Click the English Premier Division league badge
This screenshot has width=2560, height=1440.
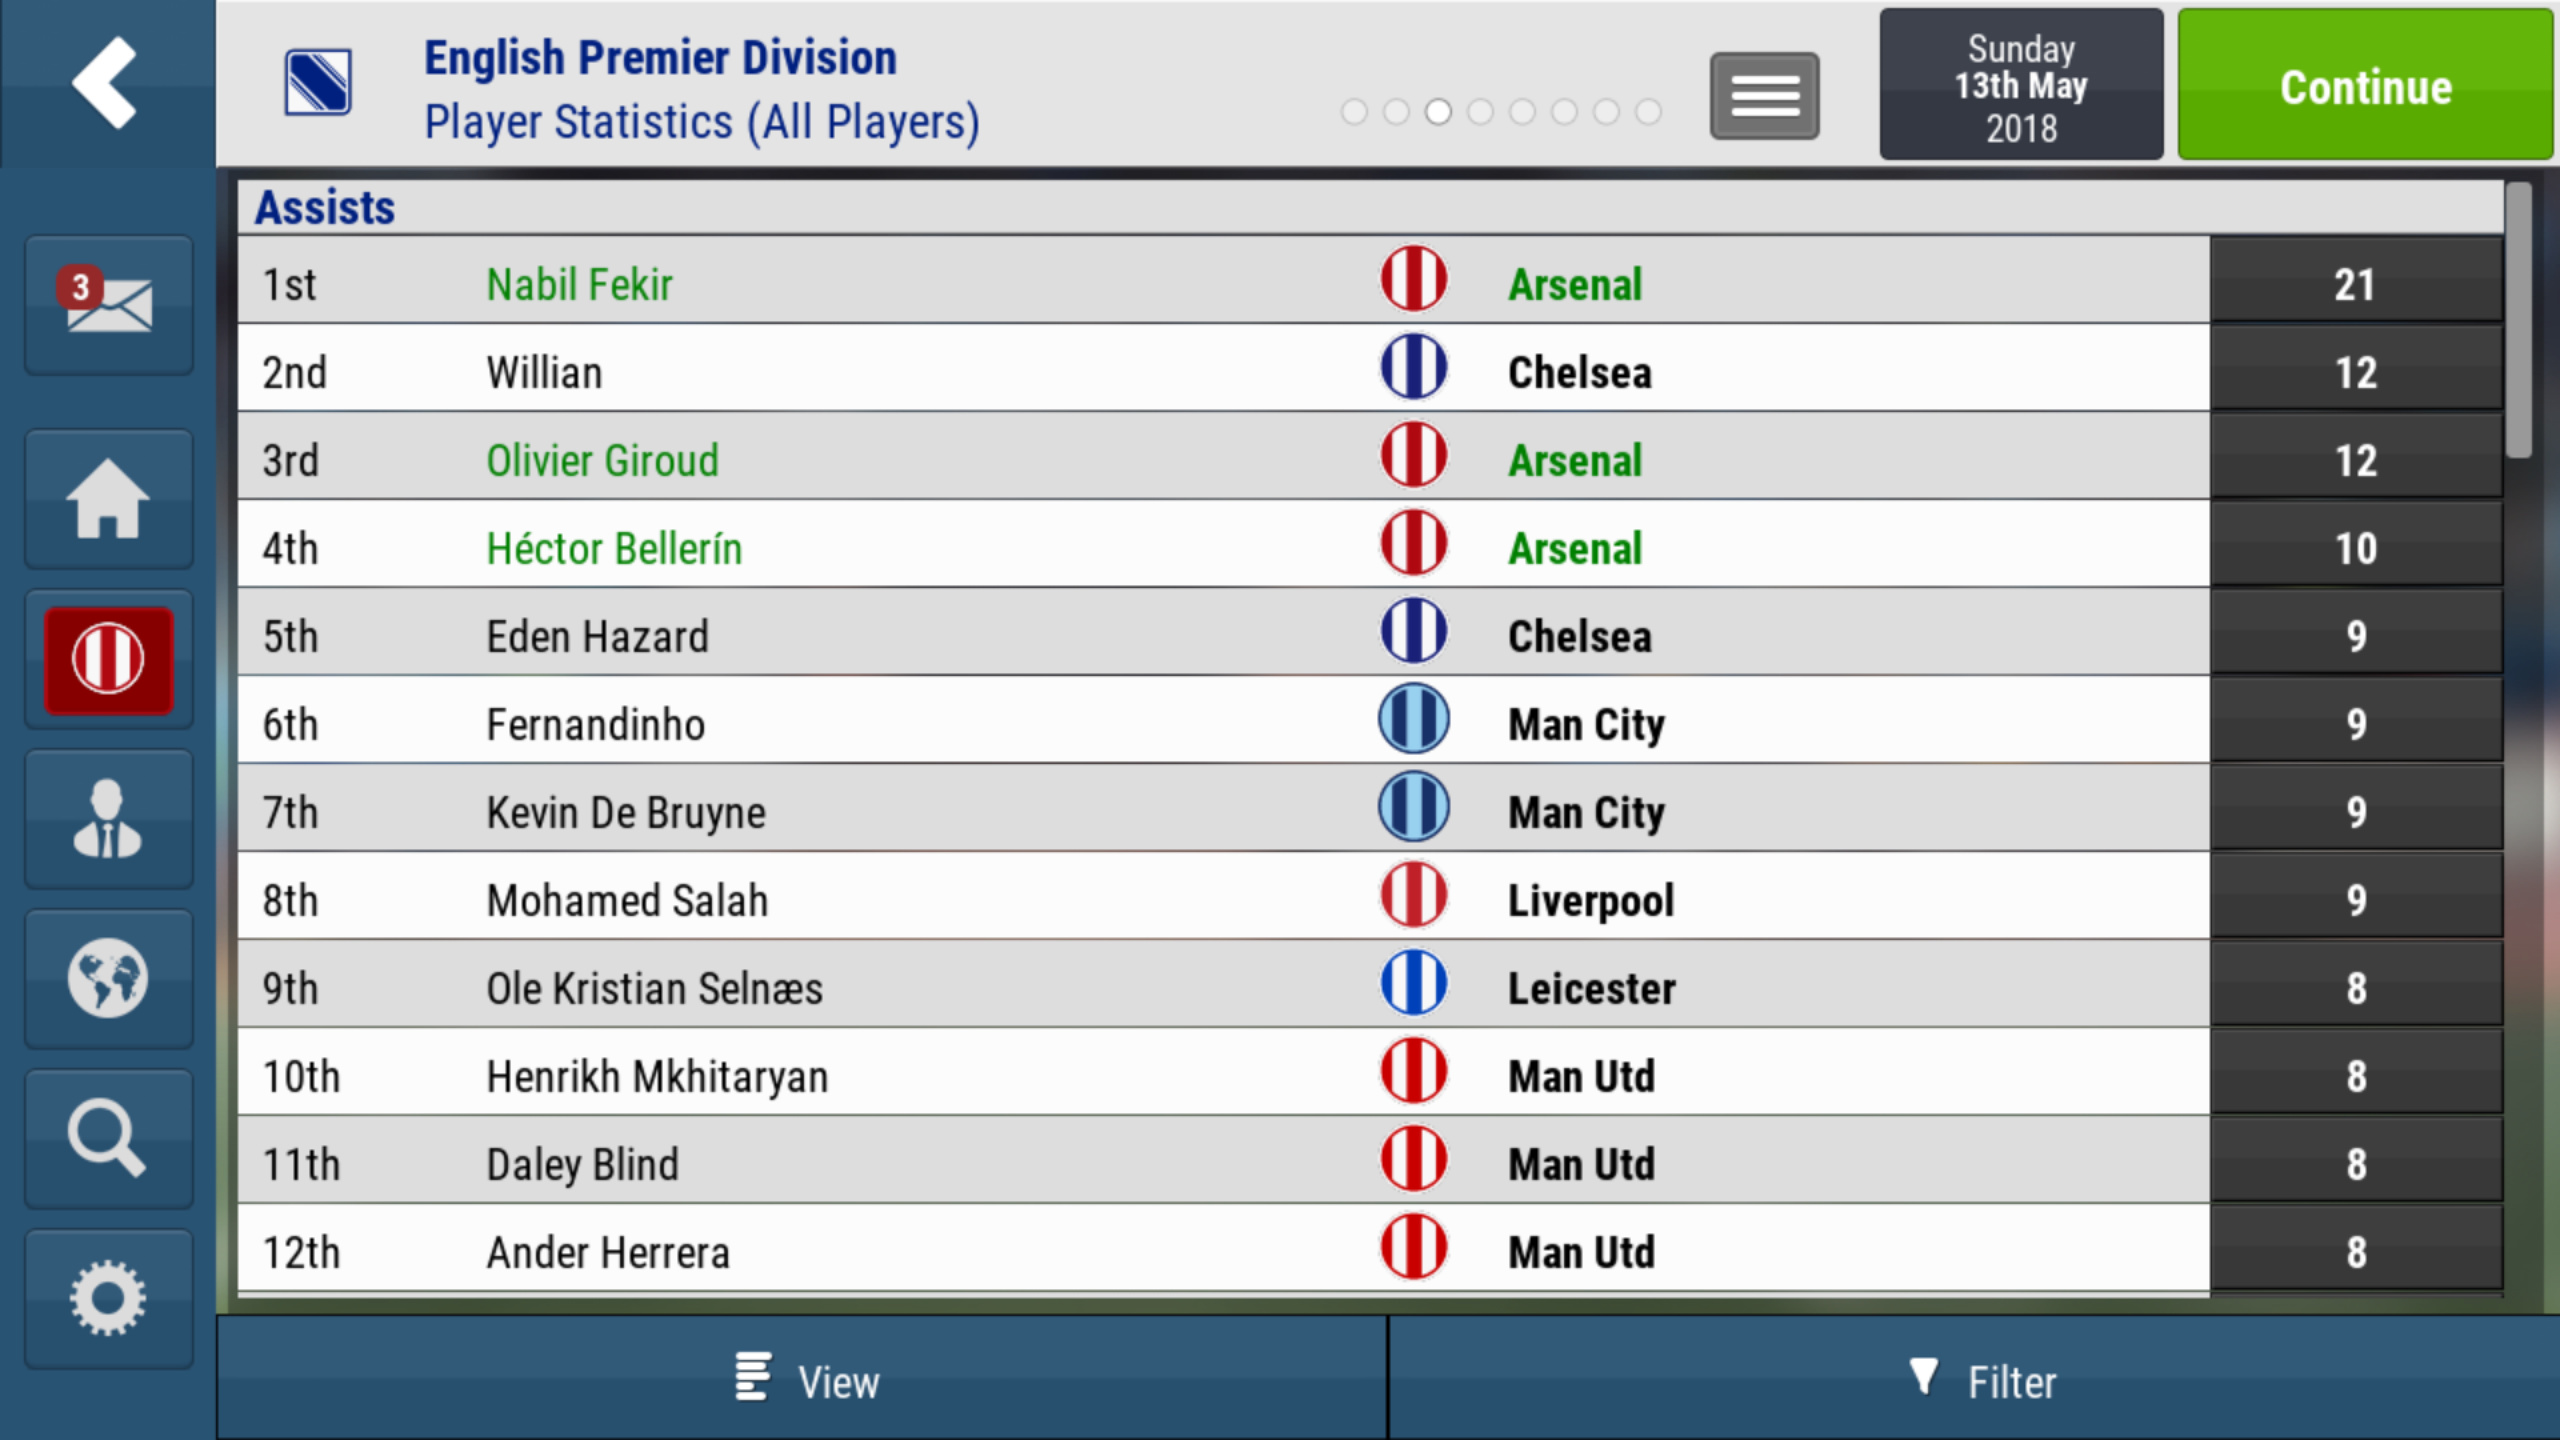click(318, 83)
